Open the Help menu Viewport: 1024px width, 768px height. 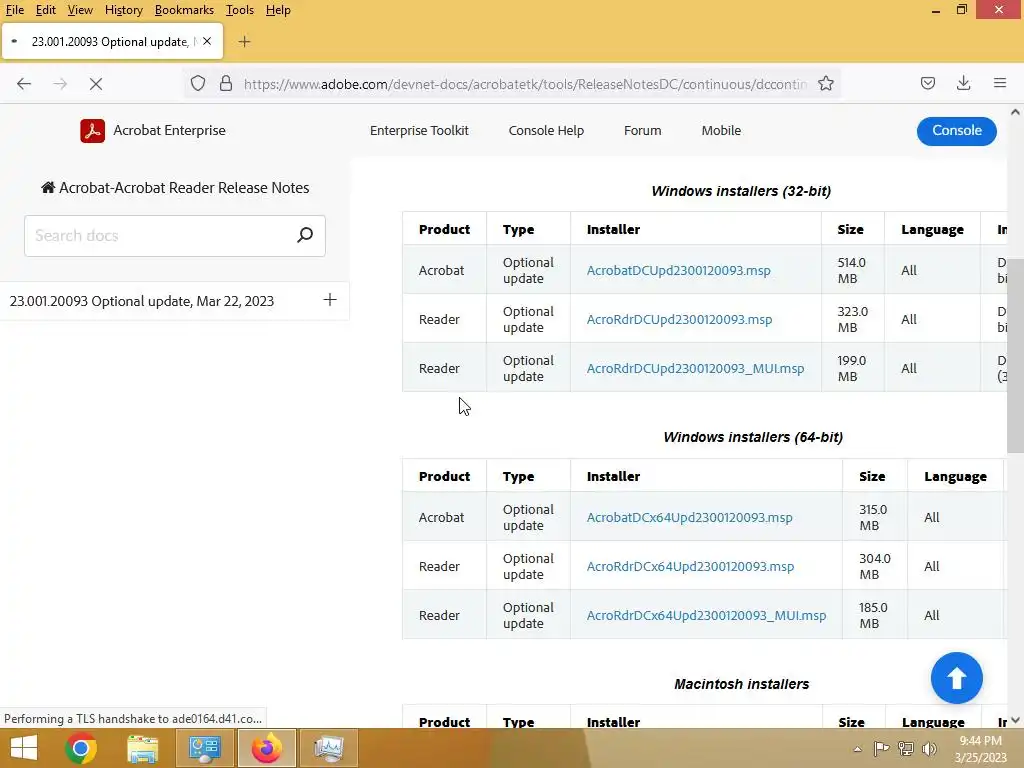pyautogui.click(x=278, y=10)
